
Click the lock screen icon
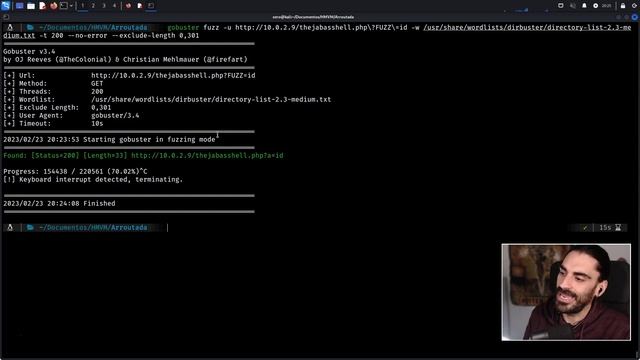(x=623, y=6)
